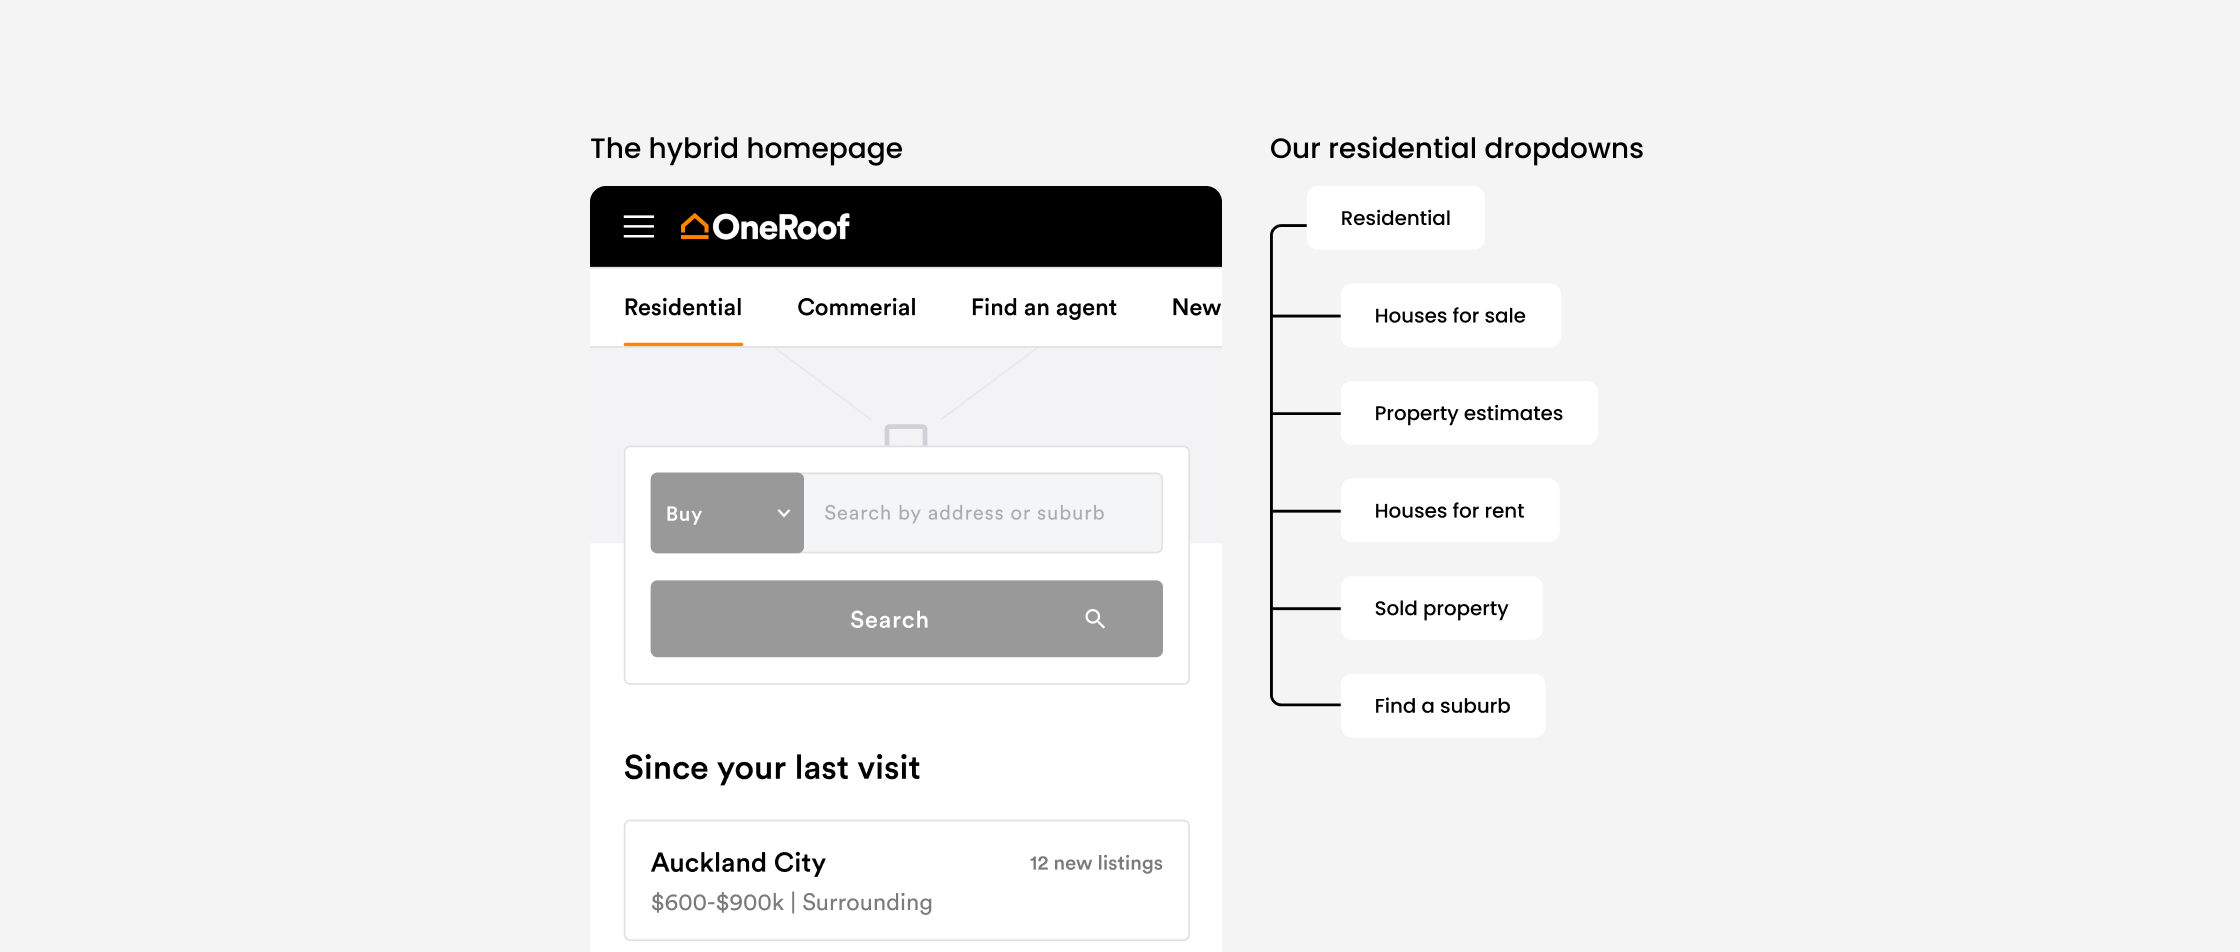Image resolution: width=2240 pixels, height=952 pixels.
Task: Open the Sold property item
Action: [1441, 608]
